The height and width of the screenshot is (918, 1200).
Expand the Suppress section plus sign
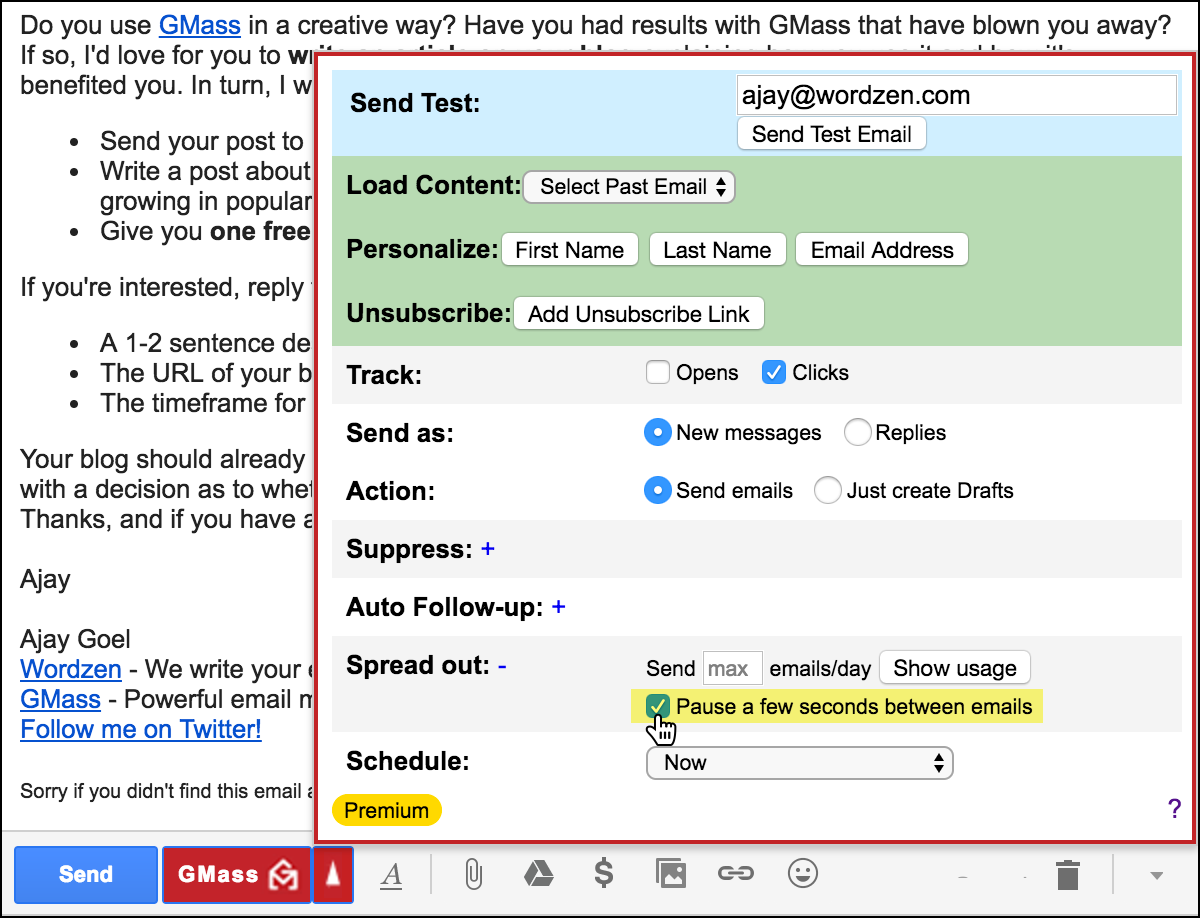tap(488, 549)
